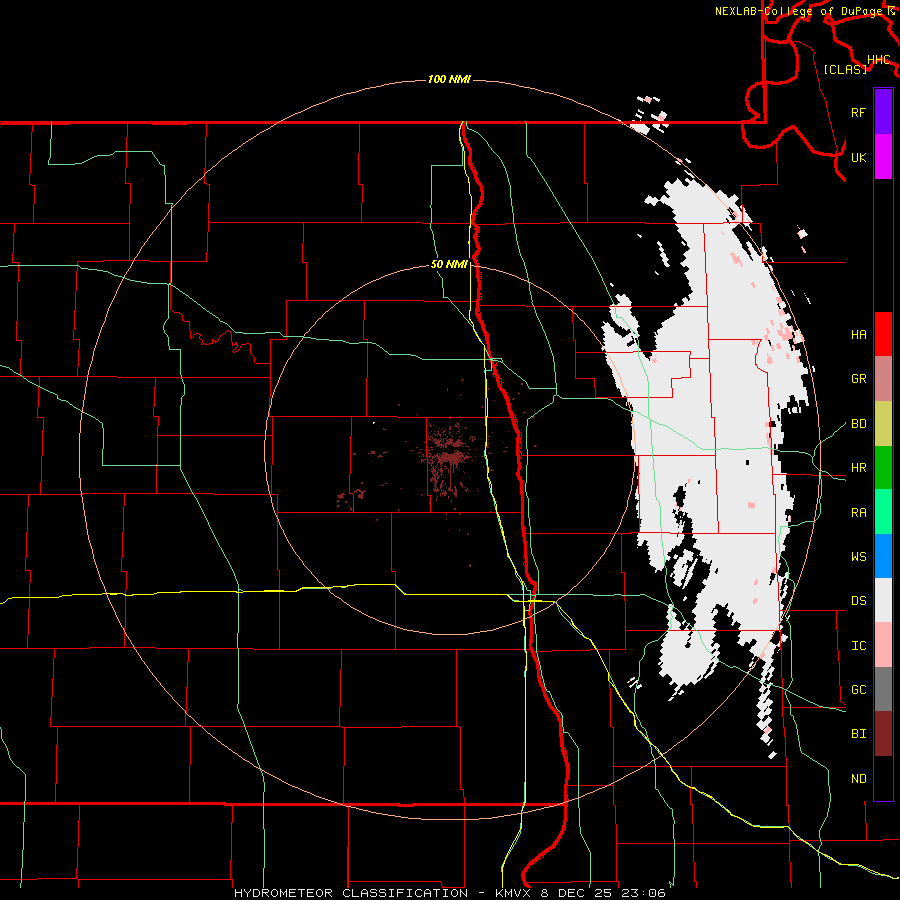Click the "UK" legend label
The image size is (900, 900).
[x=858, y=157]
